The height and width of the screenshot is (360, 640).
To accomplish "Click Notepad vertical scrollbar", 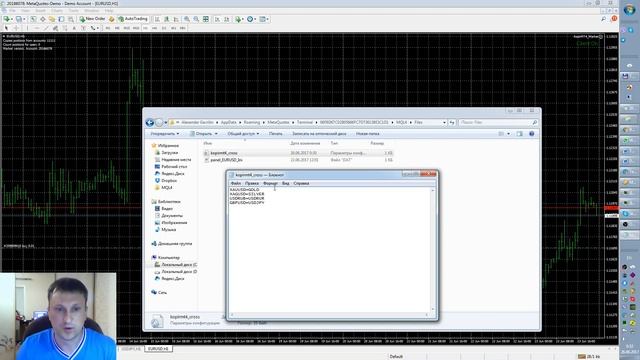I will click(x=433, y=250).
